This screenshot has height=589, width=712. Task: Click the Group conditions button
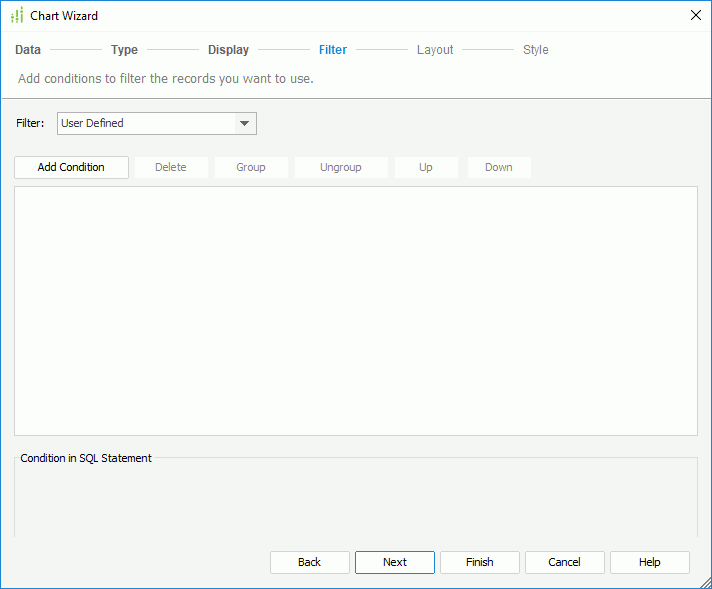251,167
